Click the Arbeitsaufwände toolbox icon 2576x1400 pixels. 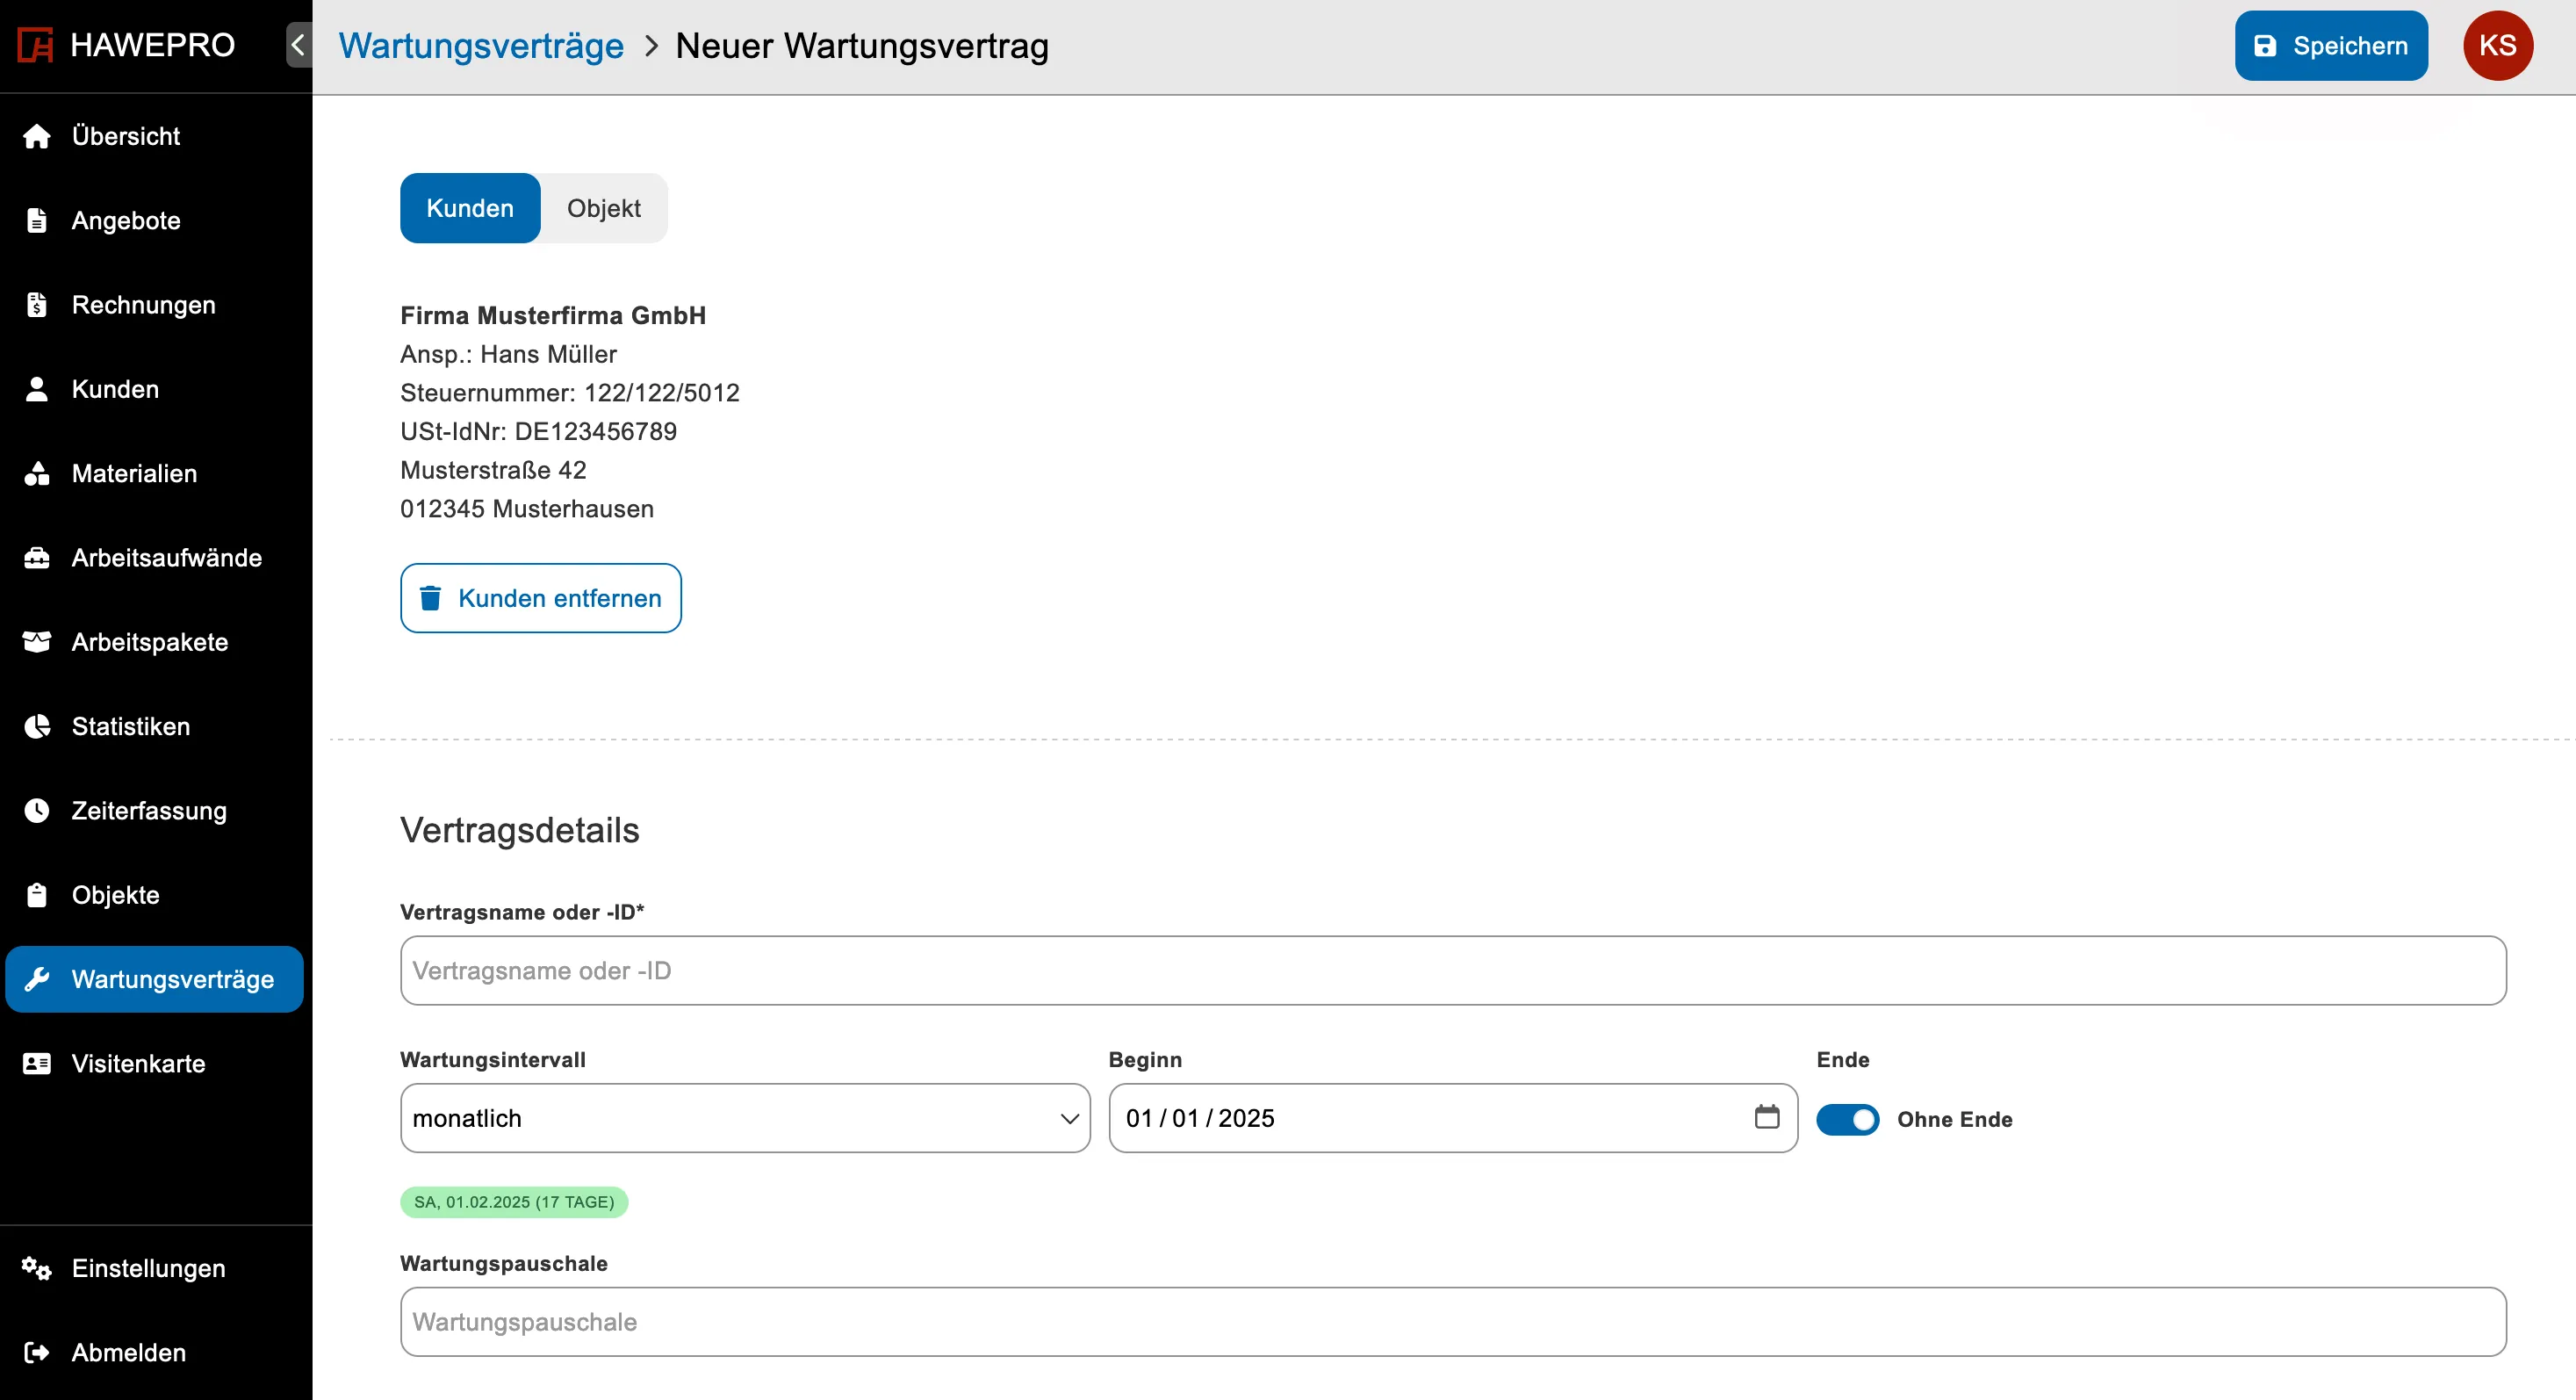point(37,558)
